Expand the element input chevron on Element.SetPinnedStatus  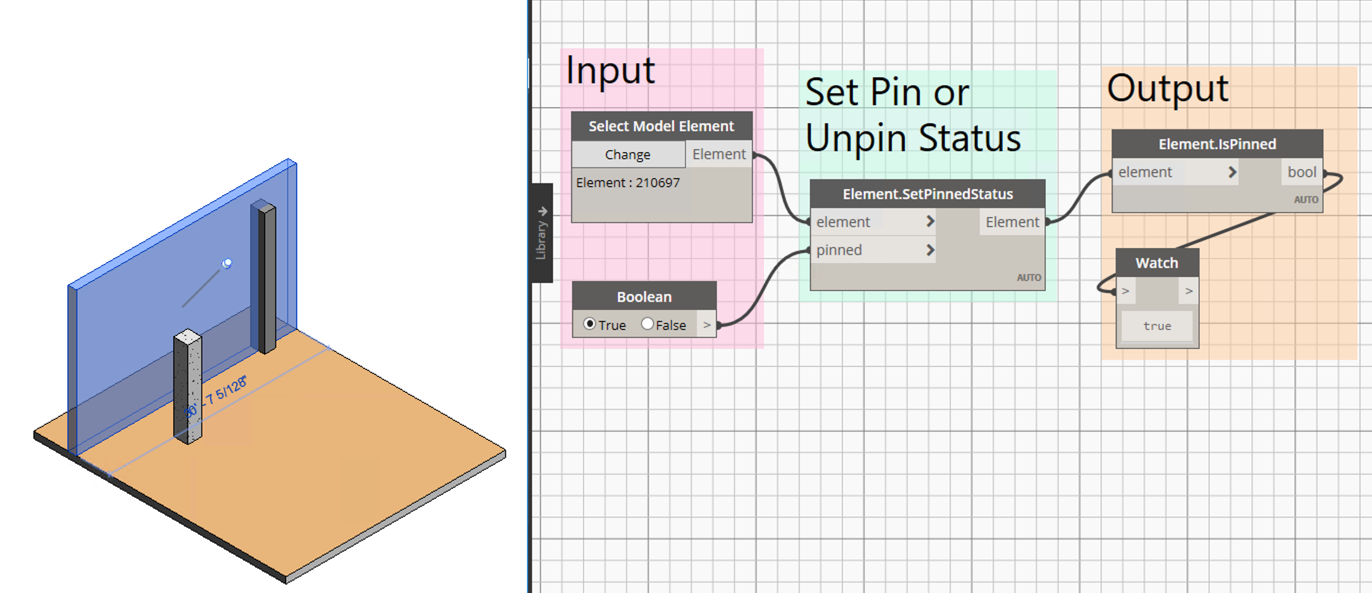928,221
